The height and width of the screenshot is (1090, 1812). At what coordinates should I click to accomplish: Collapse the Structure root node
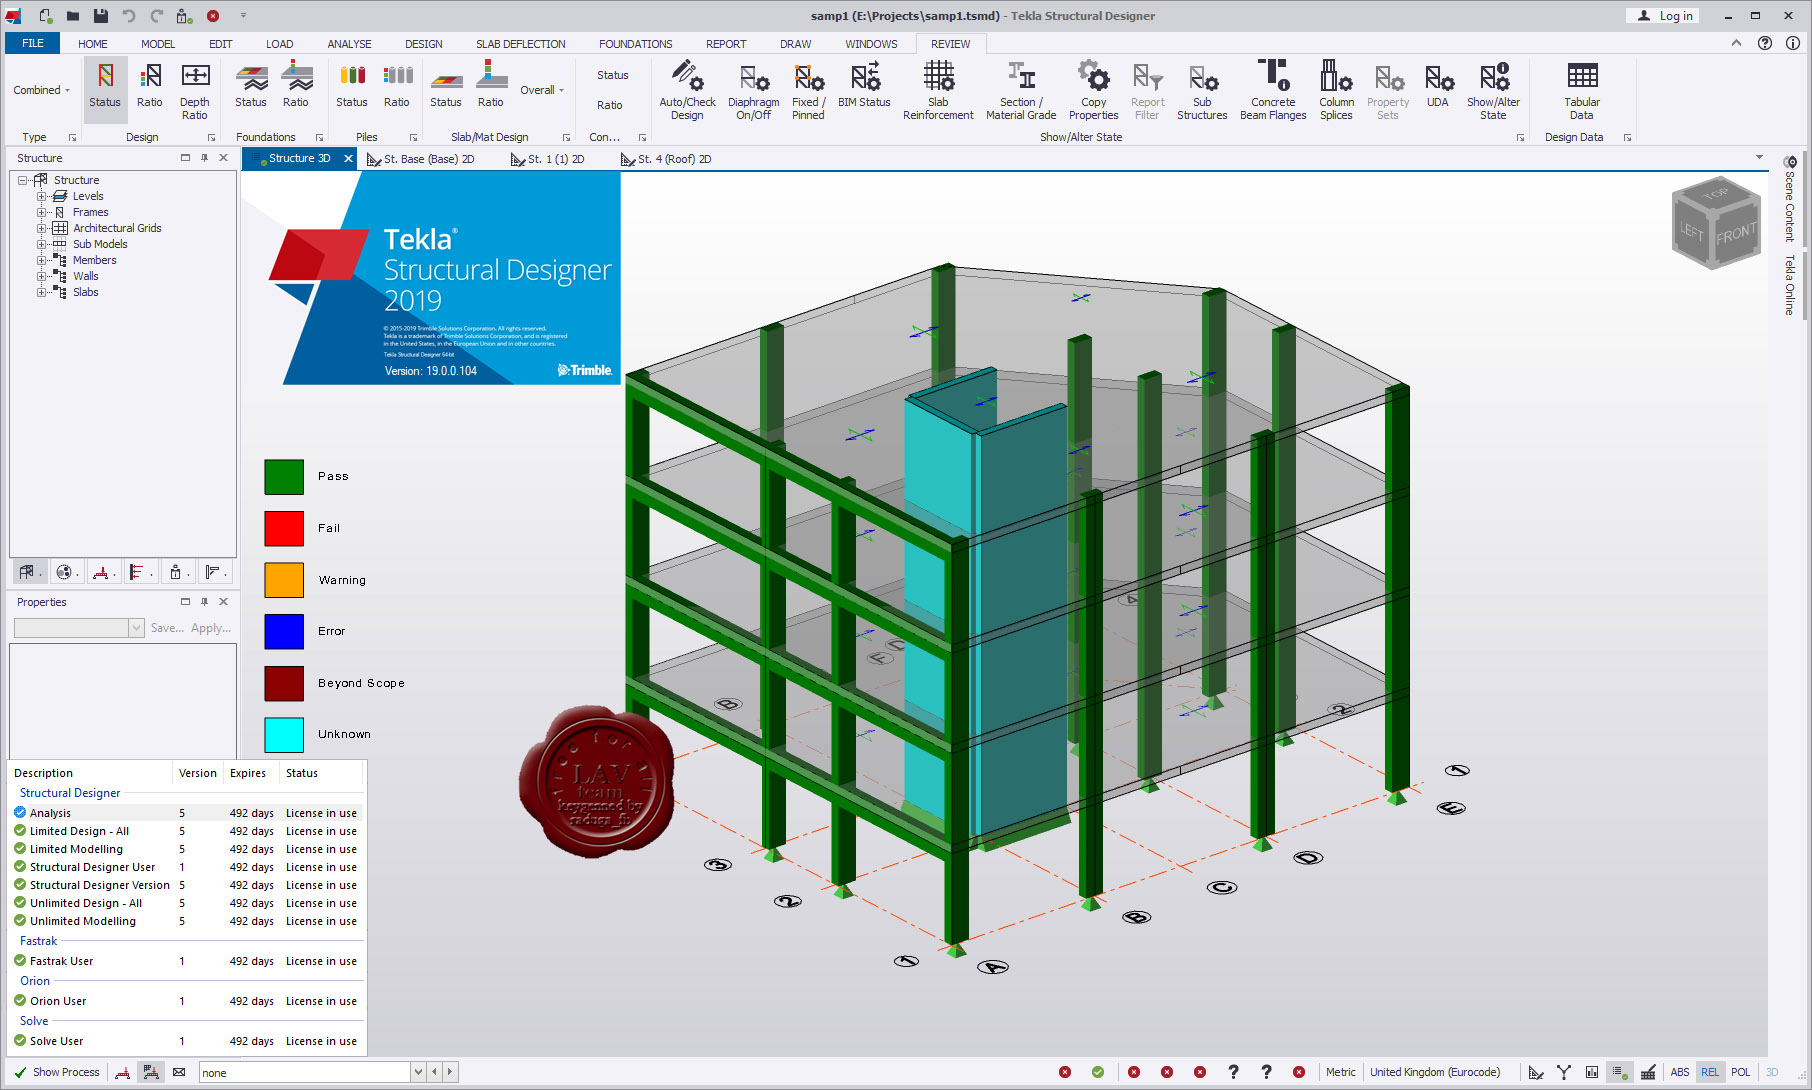[x=22, y=180]
